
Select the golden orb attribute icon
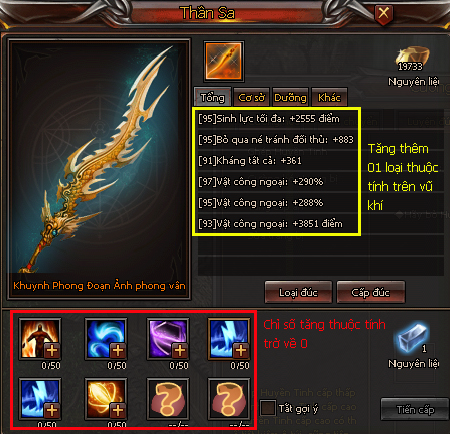pyautogui.click(x=106, y=398)
